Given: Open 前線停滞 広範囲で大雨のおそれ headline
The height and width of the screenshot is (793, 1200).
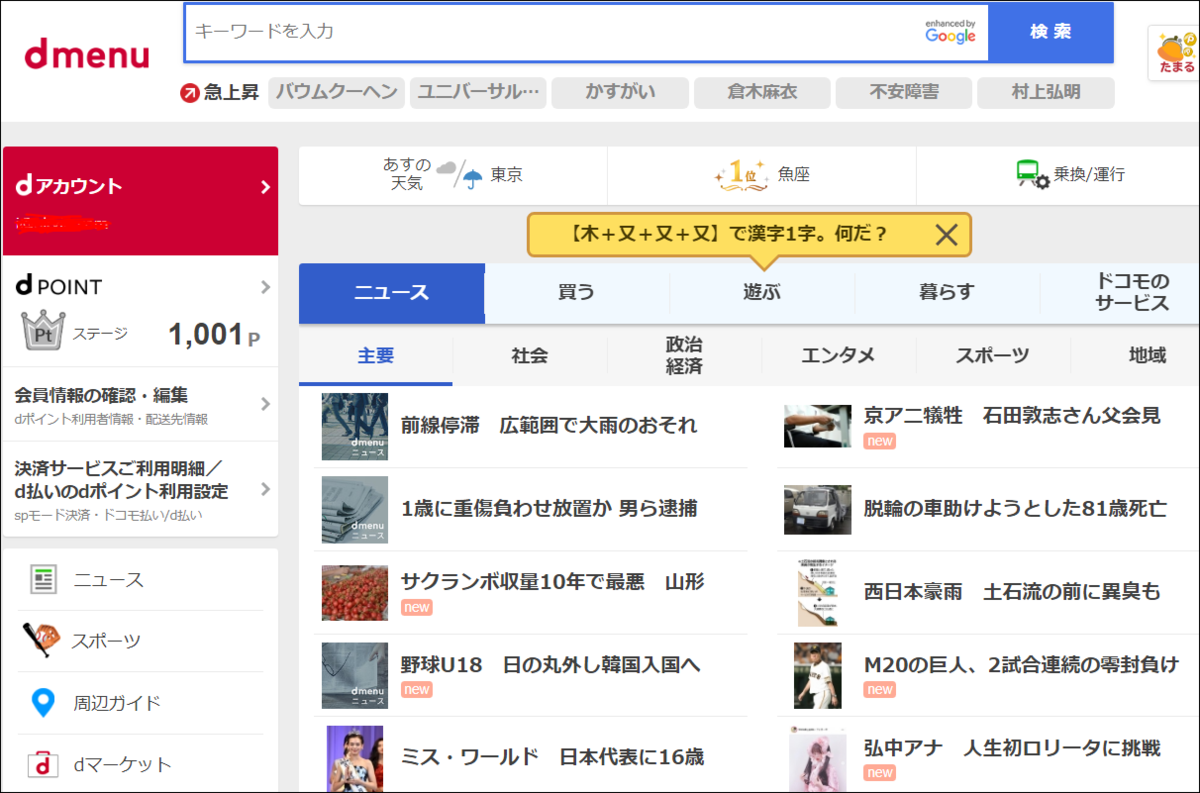Looking at the screenshot, I should [549, 425].
